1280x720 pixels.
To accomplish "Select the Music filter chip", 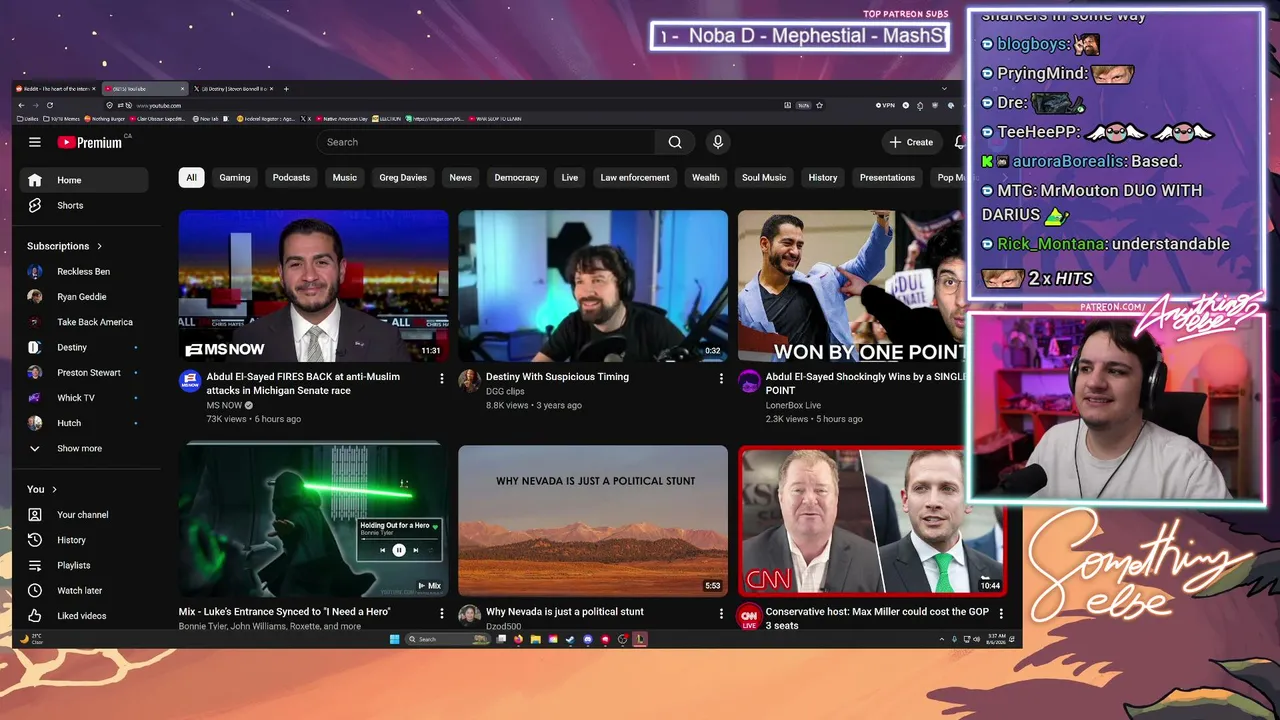I will click(x=345, y=178).
